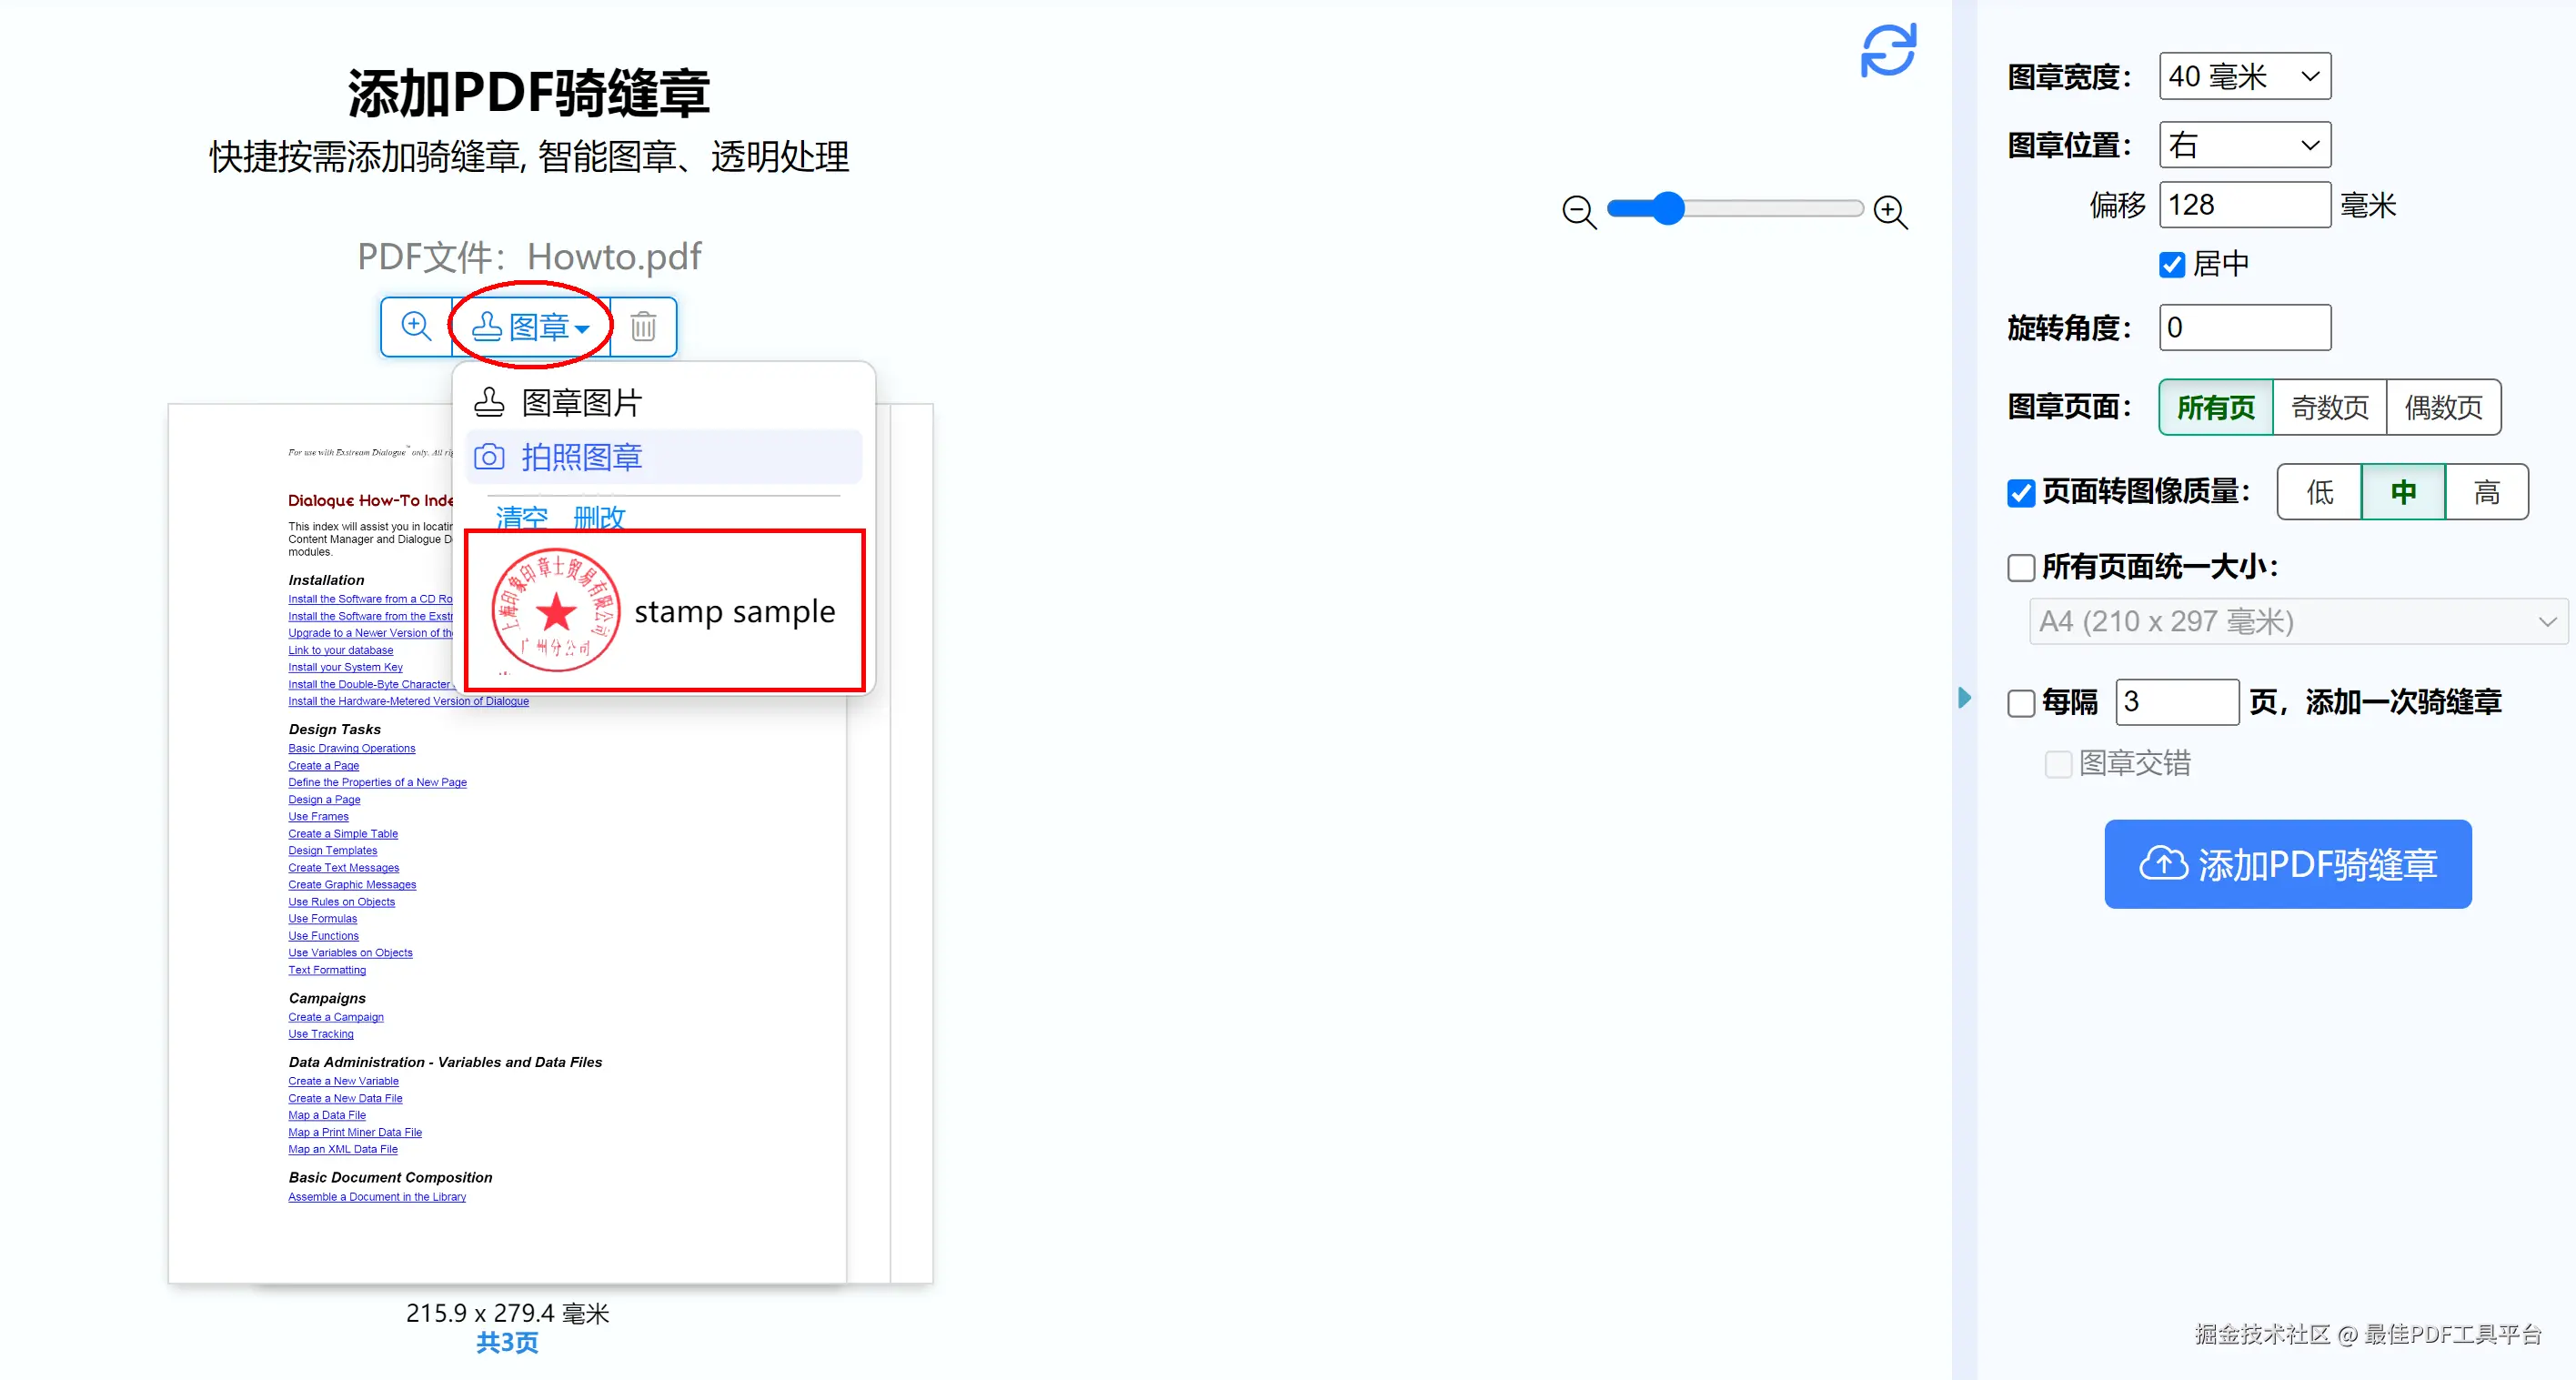Viewport: 2576px width, 1380px height.
Task: Open the 图章宽度 40 毫米 dropdown
Action: (2244, 76)
